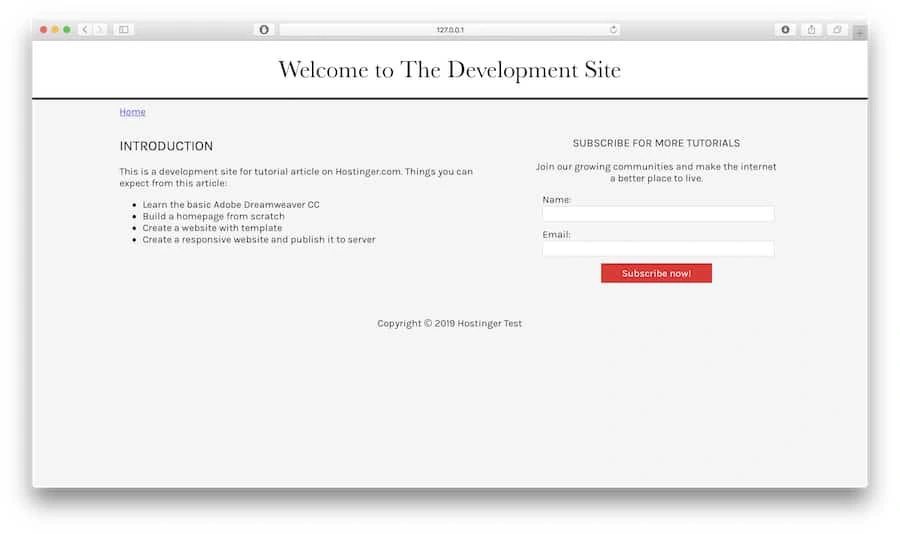Click the extension icon next to the Share button
This screenshot has height=534, width=900.
point(785,29)
